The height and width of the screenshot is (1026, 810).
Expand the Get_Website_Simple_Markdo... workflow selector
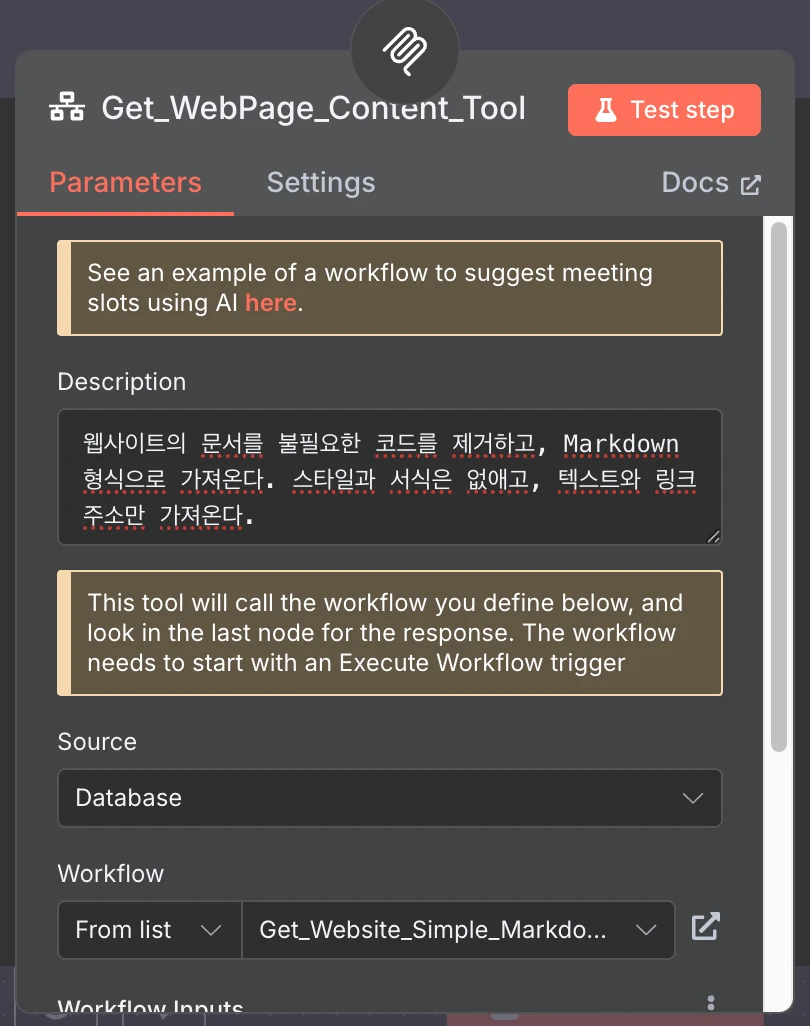click(x=458, y=930)
